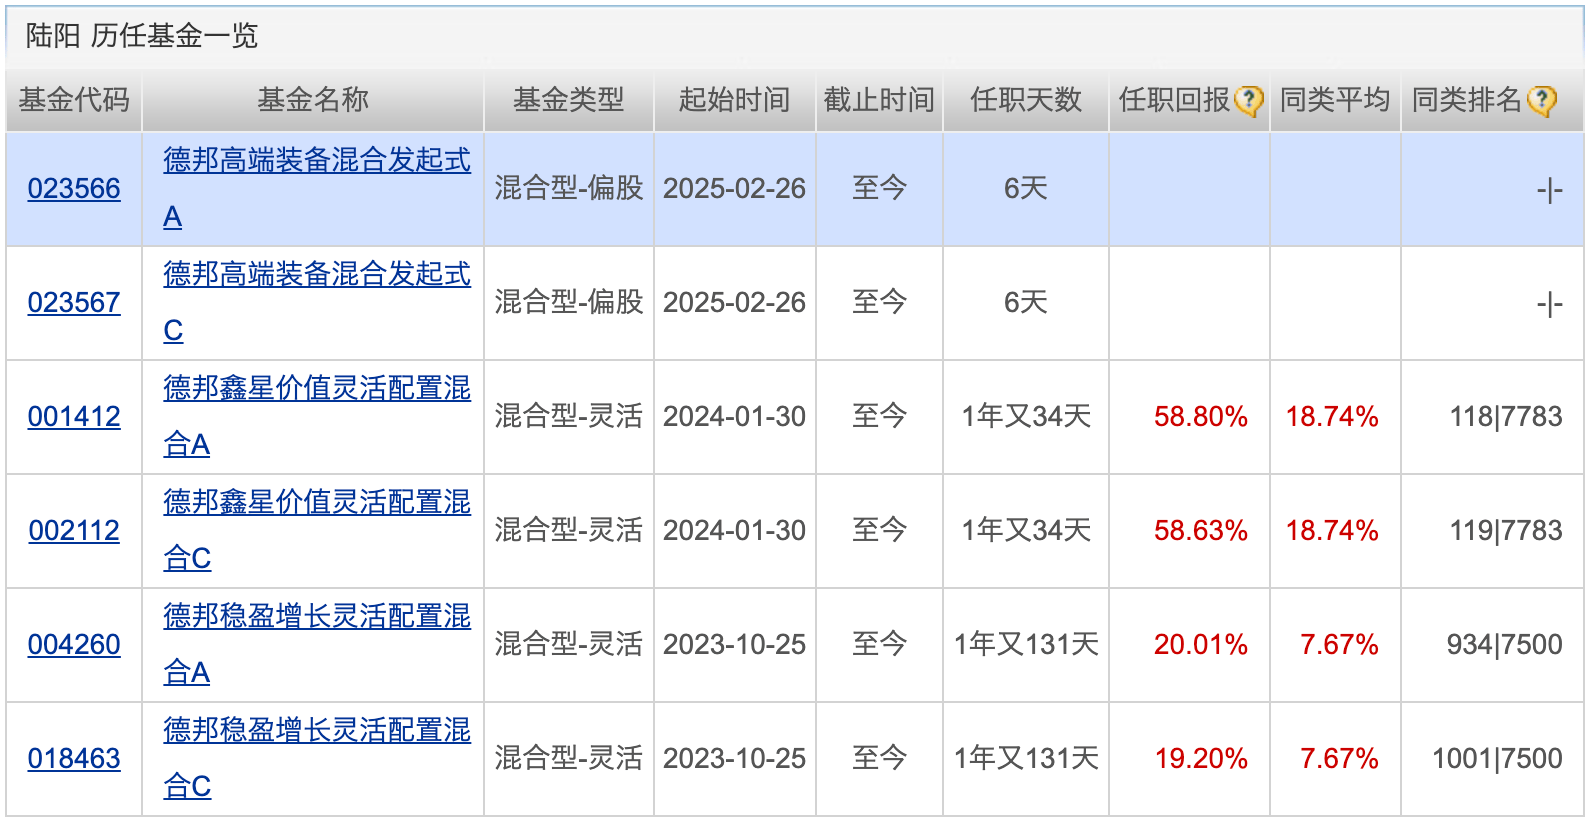Open fund code 018463 link

(74, 758)
